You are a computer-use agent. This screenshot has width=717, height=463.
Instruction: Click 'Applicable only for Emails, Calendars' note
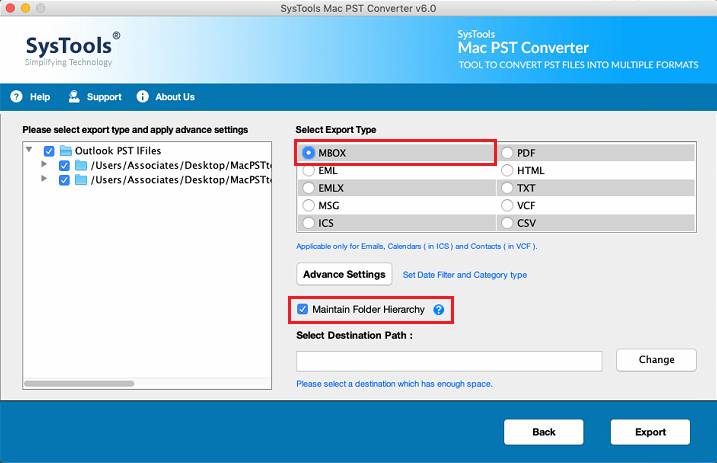point(417,246)
